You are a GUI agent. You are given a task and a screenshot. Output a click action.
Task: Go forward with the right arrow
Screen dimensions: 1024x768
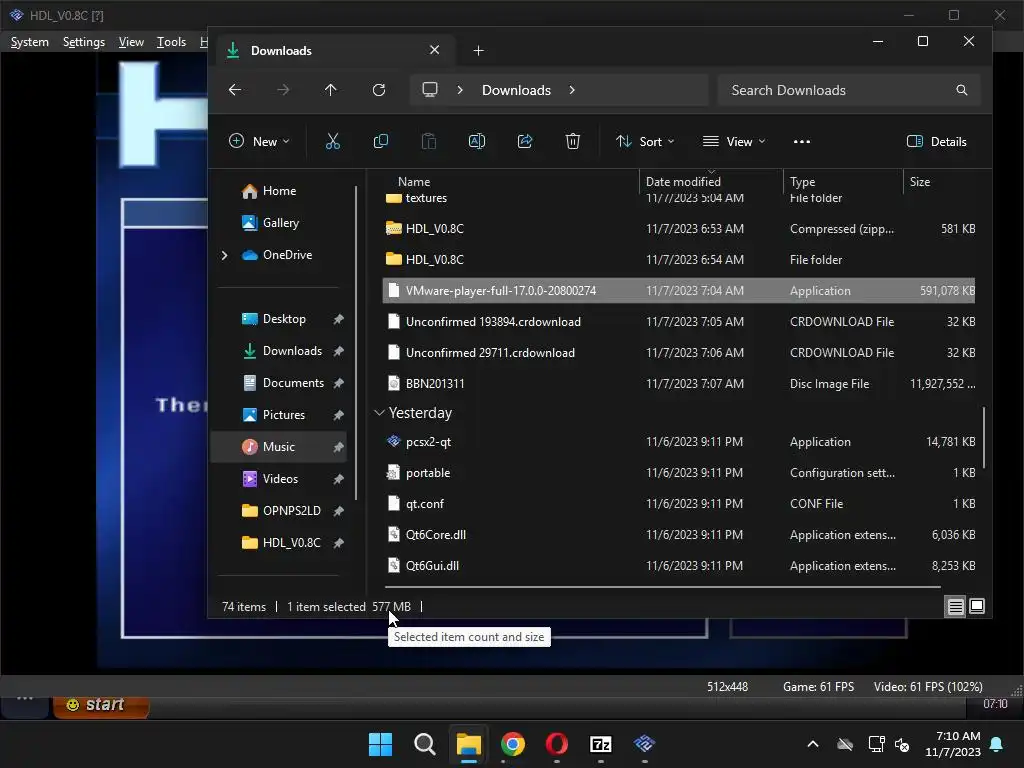point(283,90)
